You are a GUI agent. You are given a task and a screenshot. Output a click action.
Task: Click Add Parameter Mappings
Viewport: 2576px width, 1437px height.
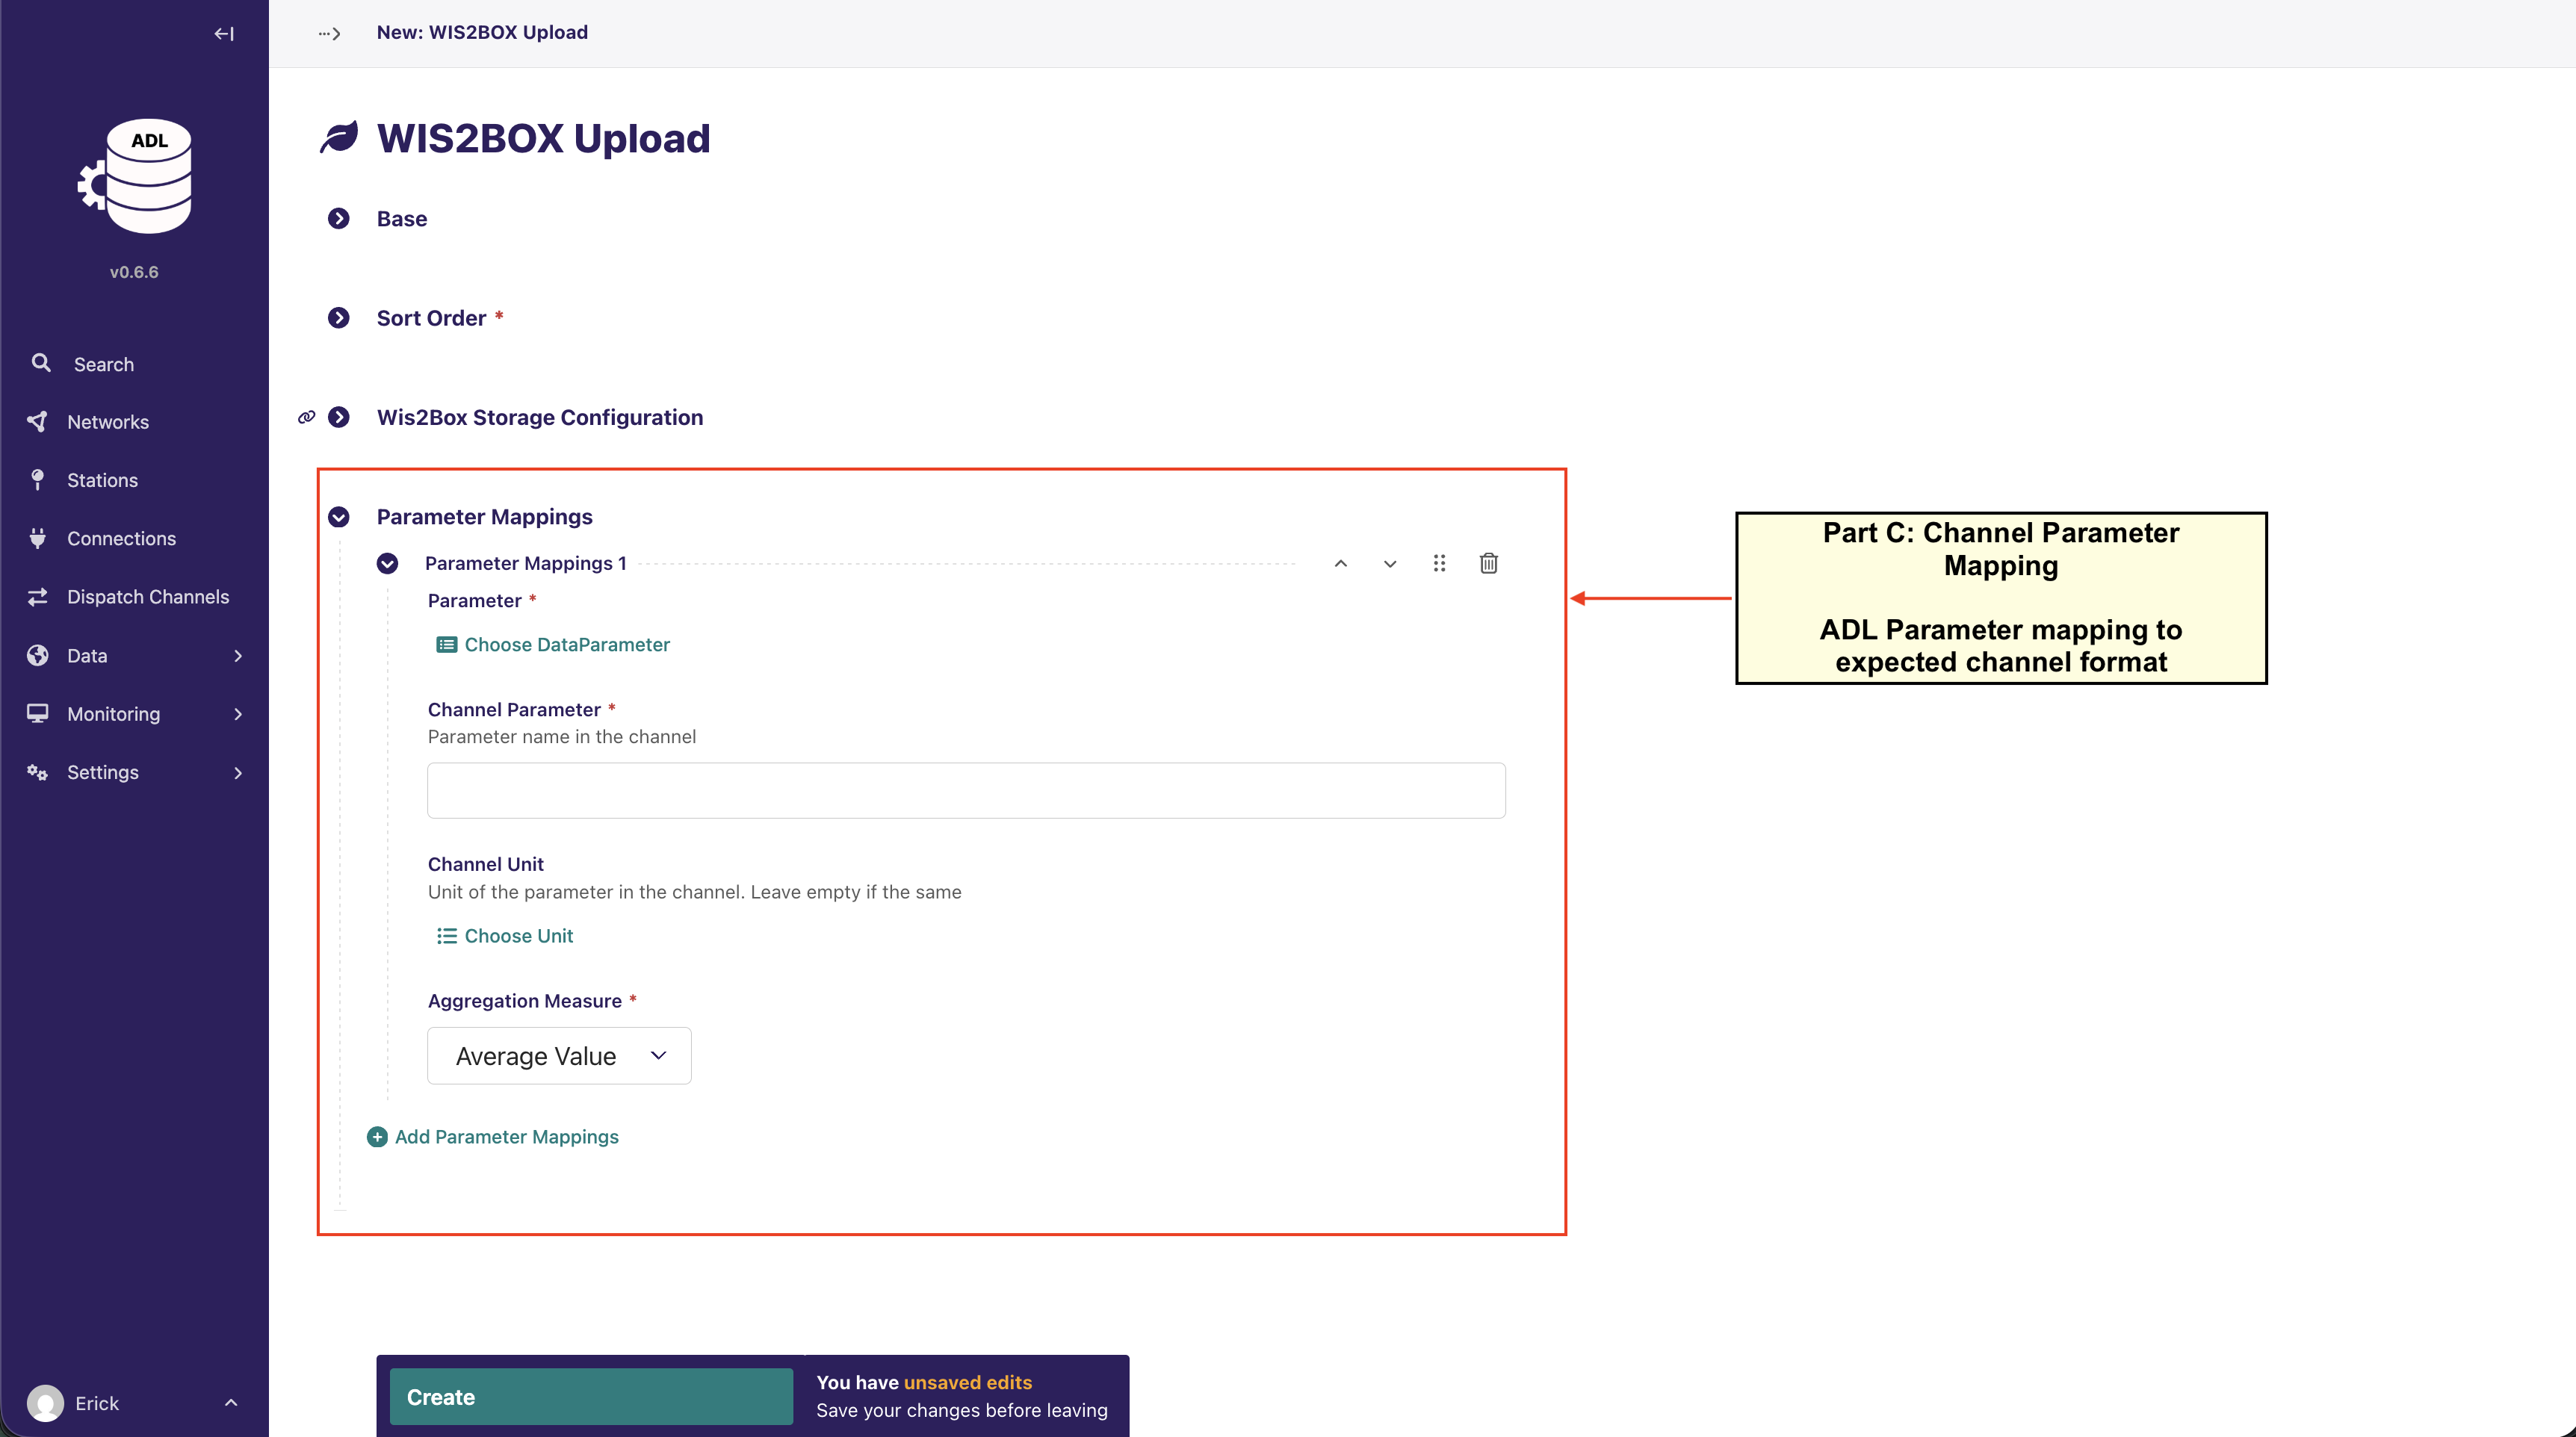pyautogui.click(x=493, y=1137)
